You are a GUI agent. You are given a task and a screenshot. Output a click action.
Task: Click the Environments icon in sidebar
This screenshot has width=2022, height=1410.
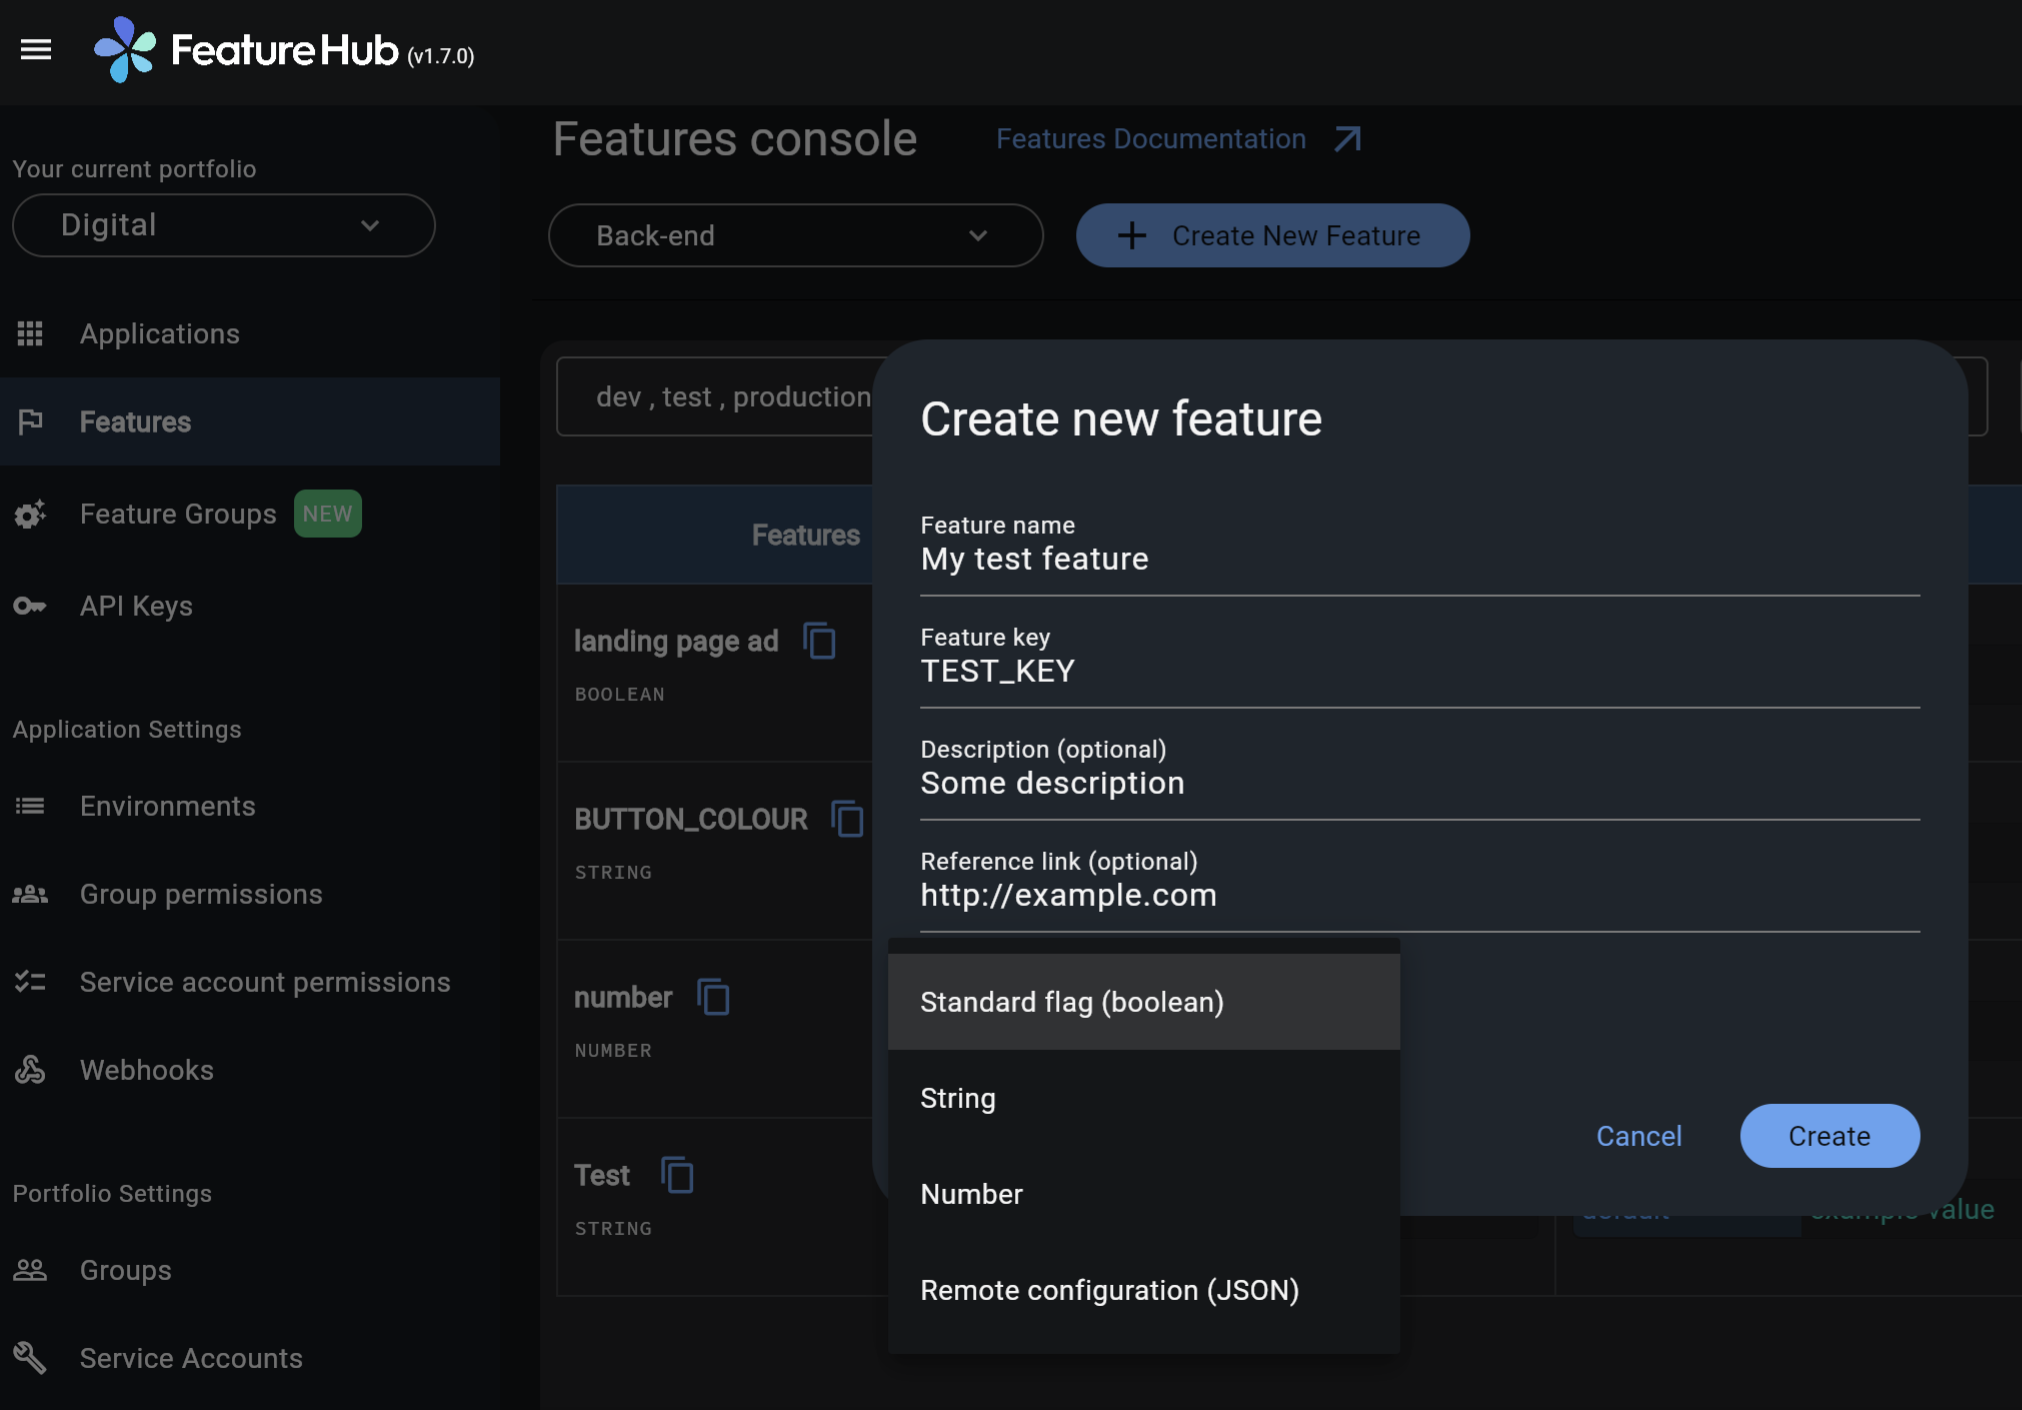pos(31,805)
